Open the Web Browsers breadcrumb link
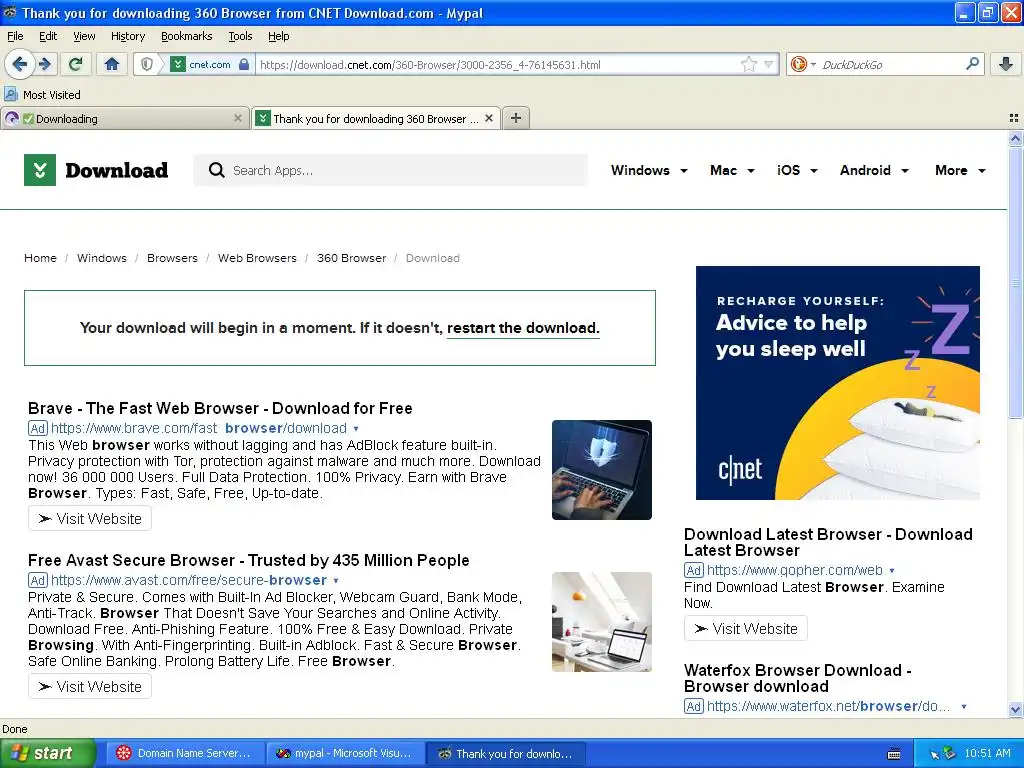 [x=257, y=258]
